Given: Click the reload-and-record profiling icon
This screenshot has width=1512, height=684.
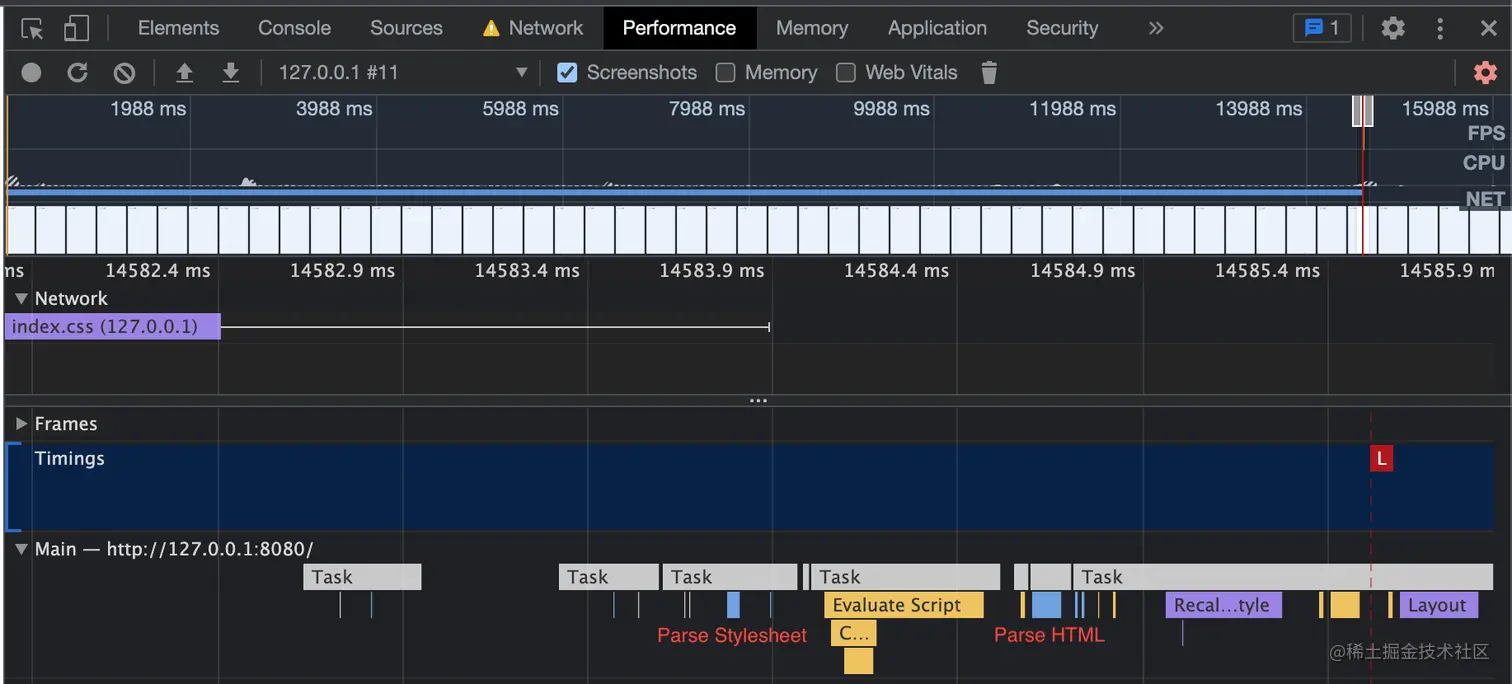Looking at the screenshot, I should tap(77, 72).
